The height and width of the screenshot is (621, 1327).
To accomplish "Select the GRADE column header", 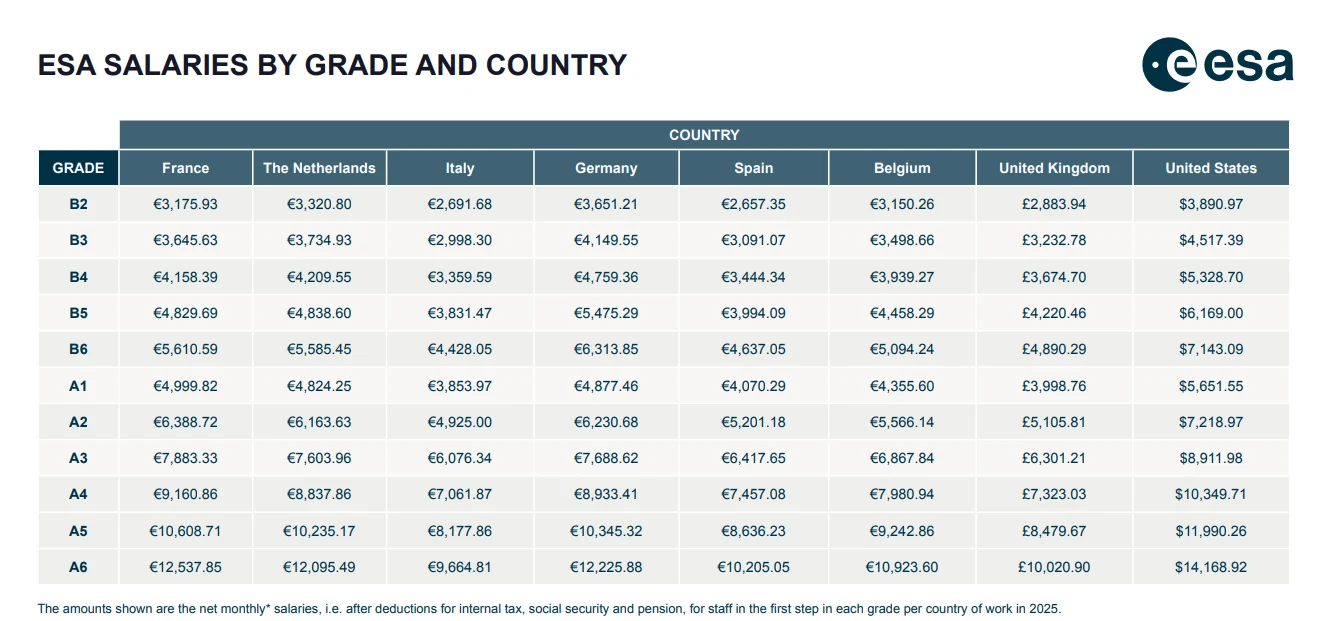I will pyautogui.click(x=78, y=168).
